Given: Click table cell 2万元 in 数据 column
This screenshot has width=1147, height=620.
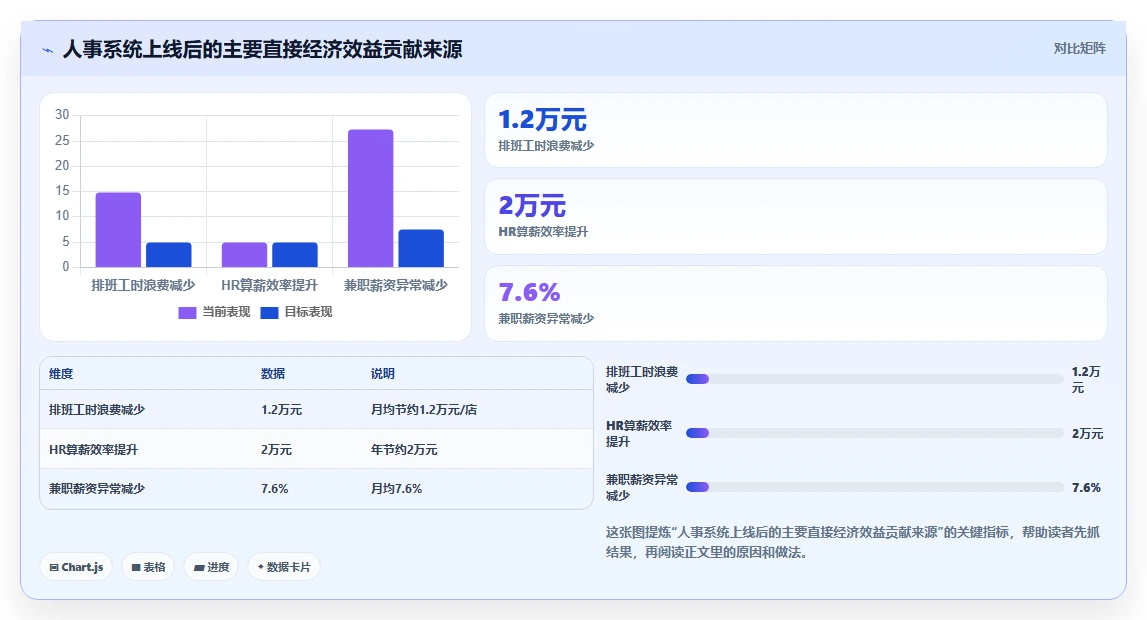Looking at the screenshot, I should (276, 450).
